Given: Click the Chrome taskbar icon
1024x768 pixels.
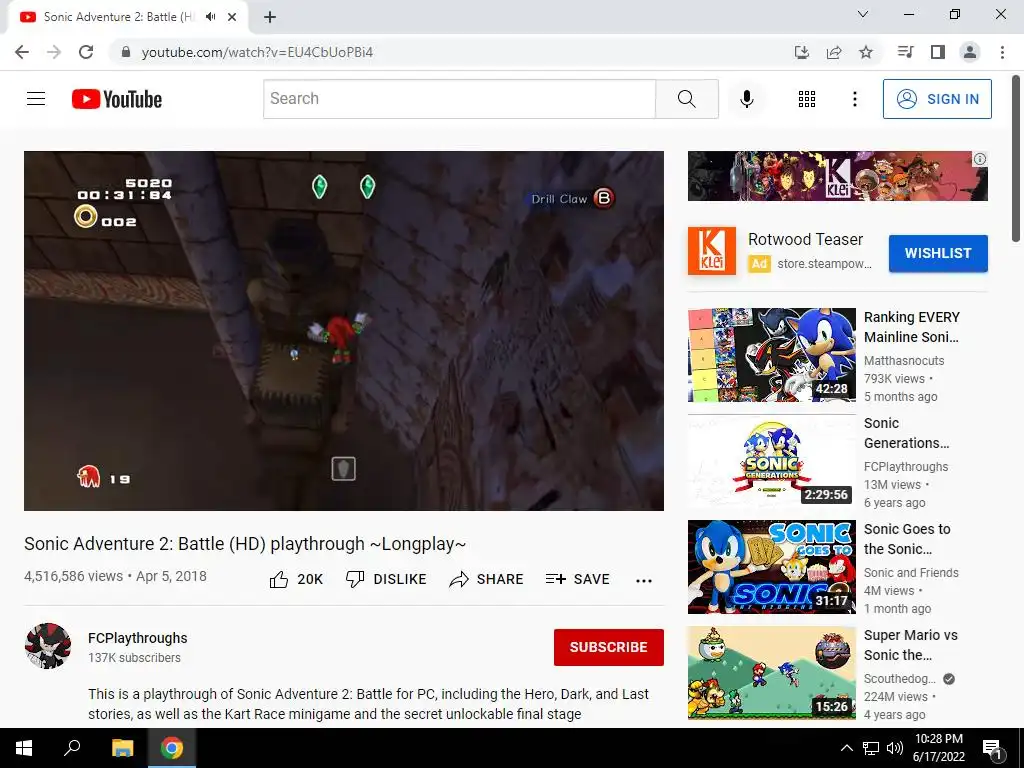Looking at the screenshot, I should 172,748.
